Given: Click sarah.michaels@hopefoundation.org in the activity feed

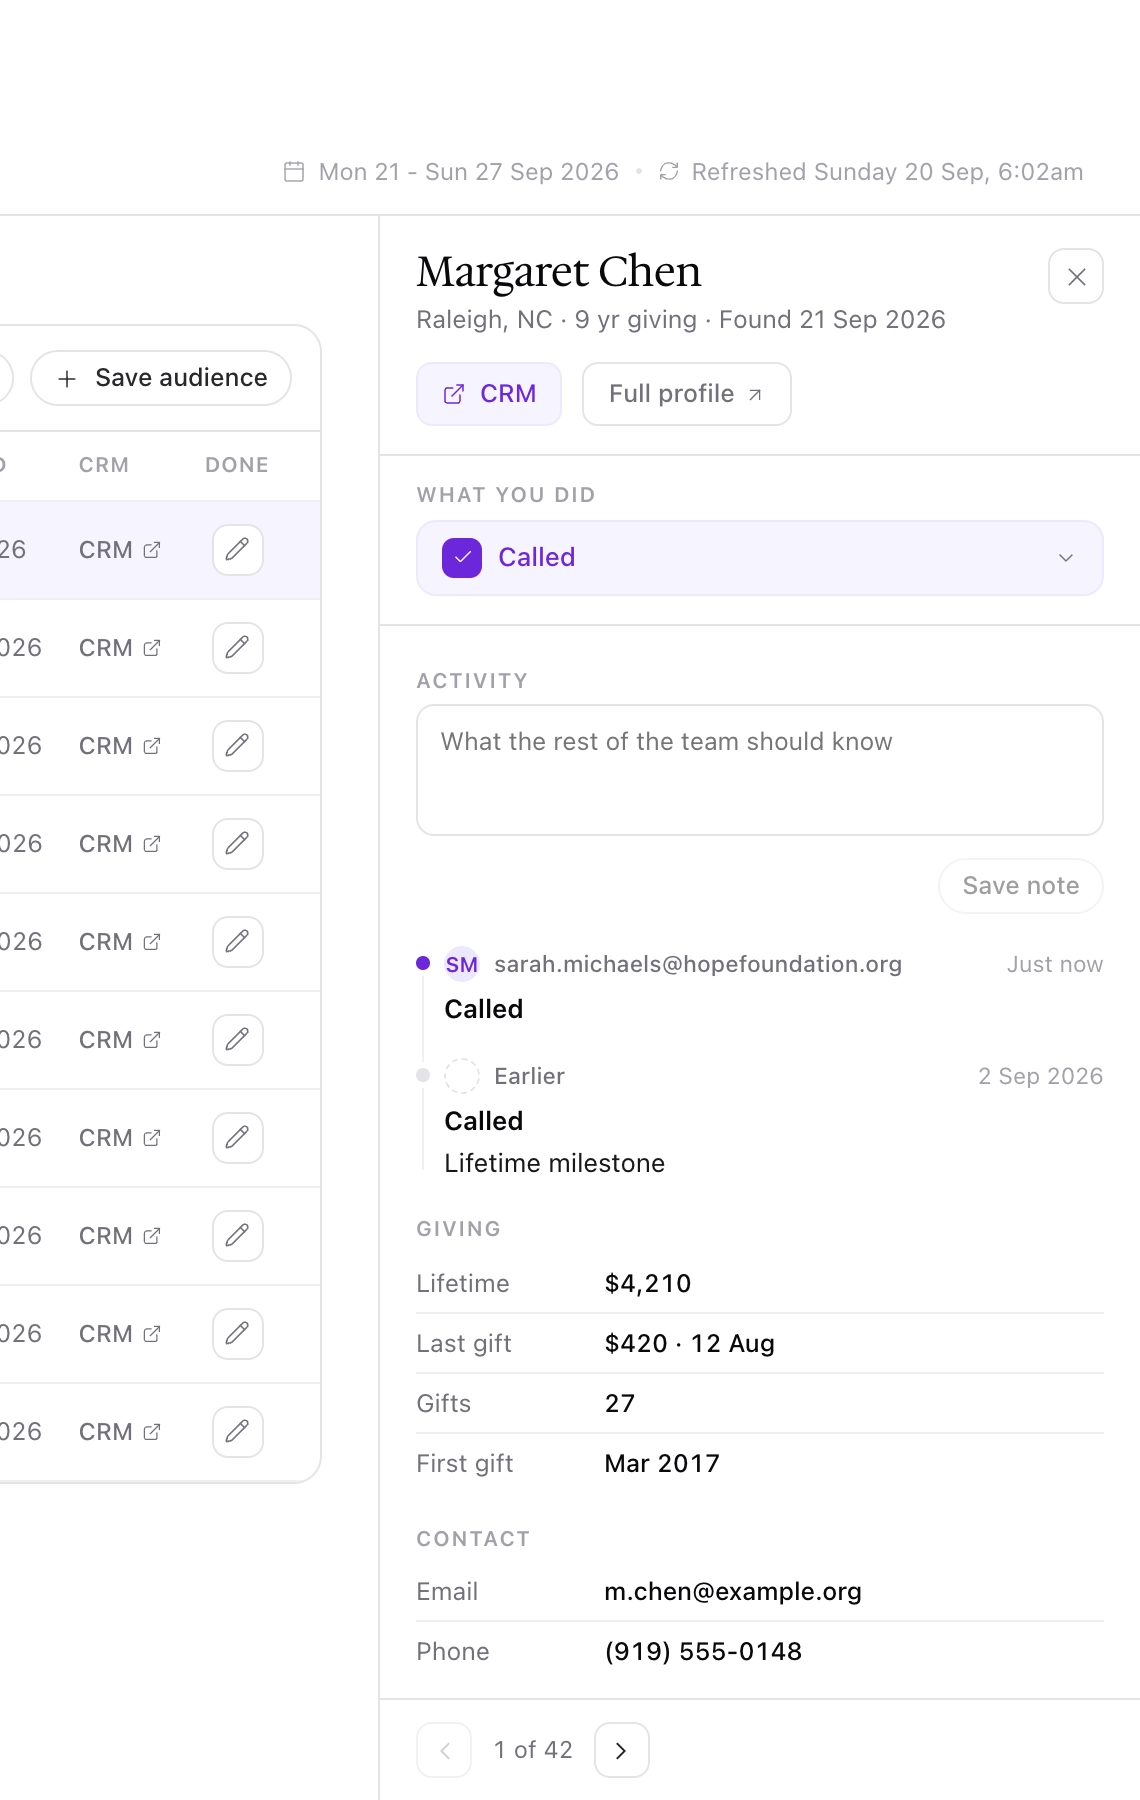Looking at the screenshot, I should point(698,964).
